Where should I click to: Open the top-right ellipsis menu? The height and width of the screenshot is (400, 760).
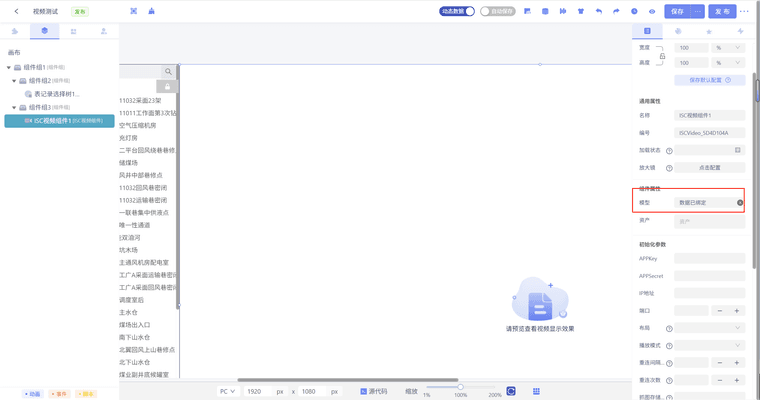(x=744, y=11)
